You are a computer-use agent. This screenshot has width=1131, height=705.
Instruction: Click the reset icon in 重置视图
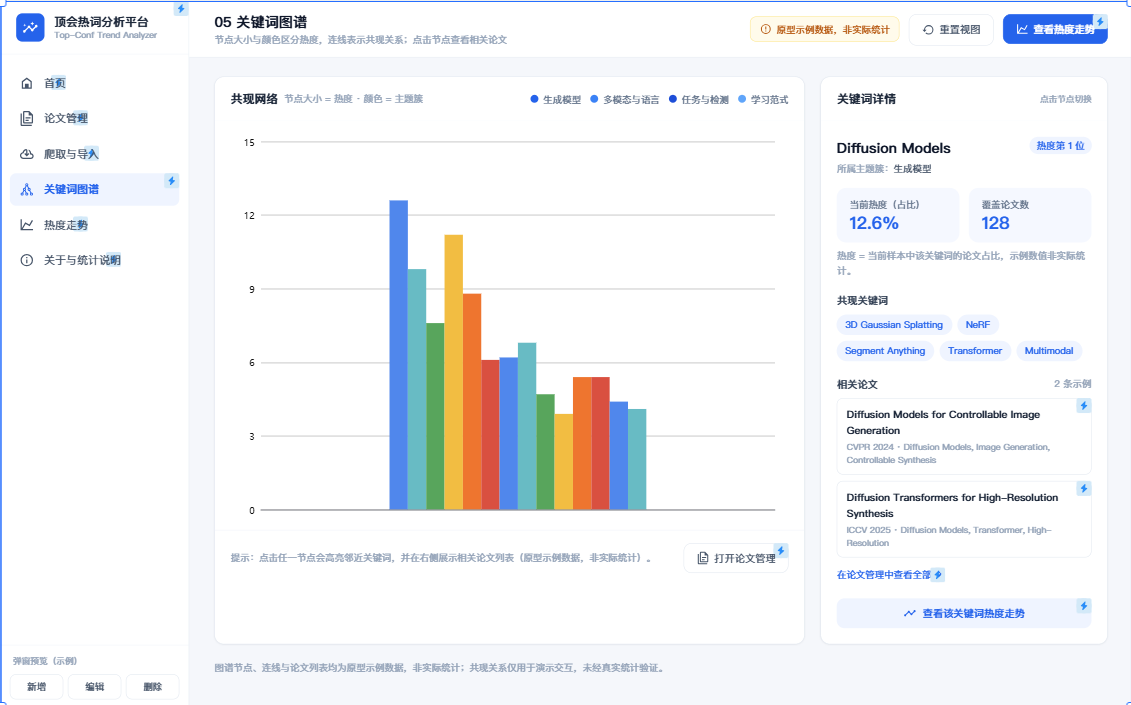(x=928, y=30)
